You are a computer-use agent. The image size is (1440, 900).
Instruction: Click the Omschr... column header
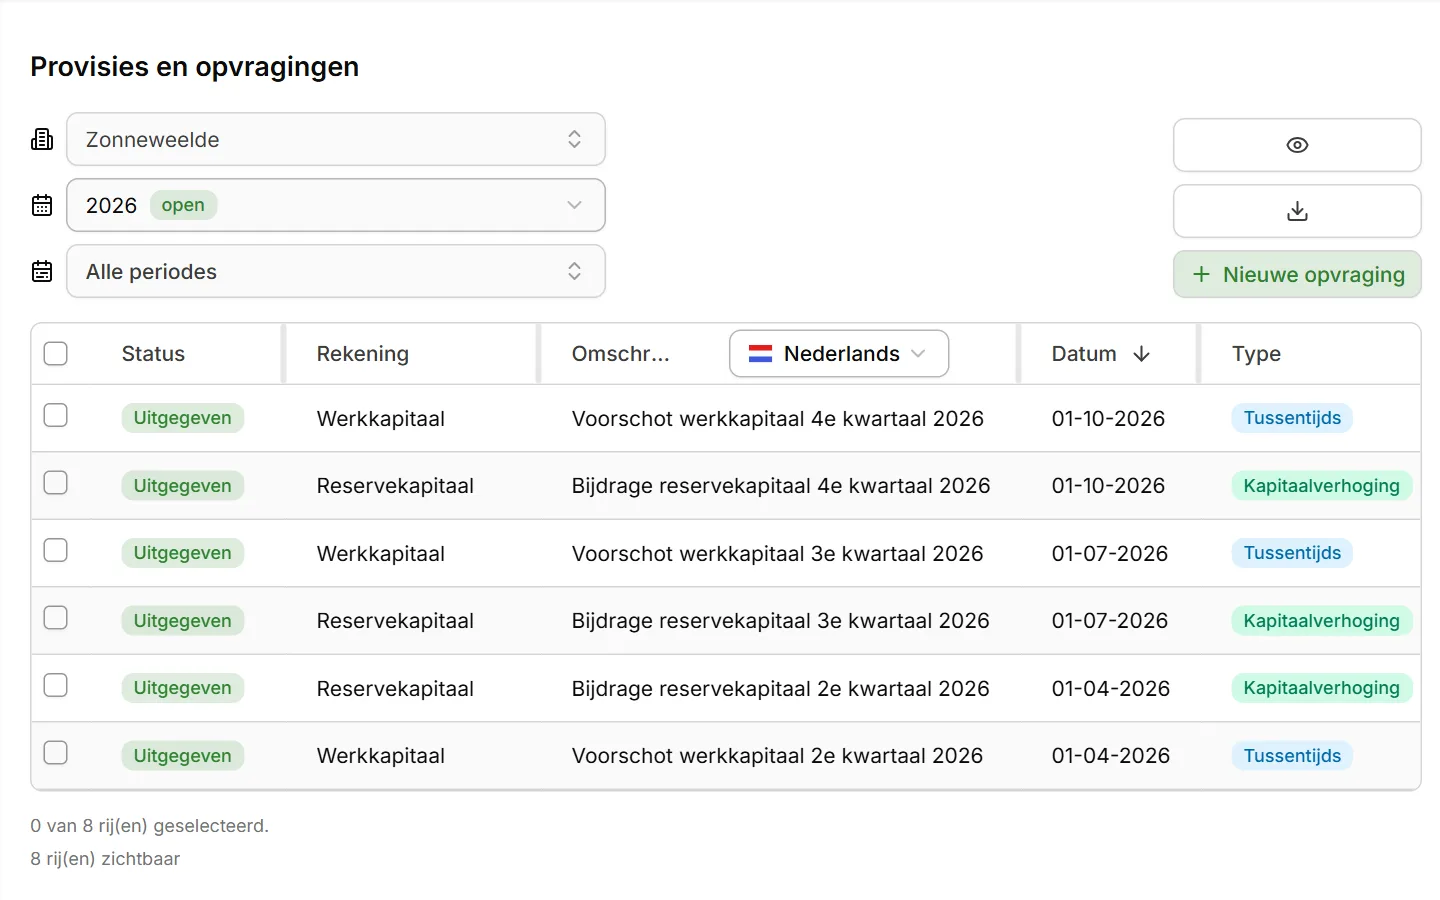[x=620, y=354]
